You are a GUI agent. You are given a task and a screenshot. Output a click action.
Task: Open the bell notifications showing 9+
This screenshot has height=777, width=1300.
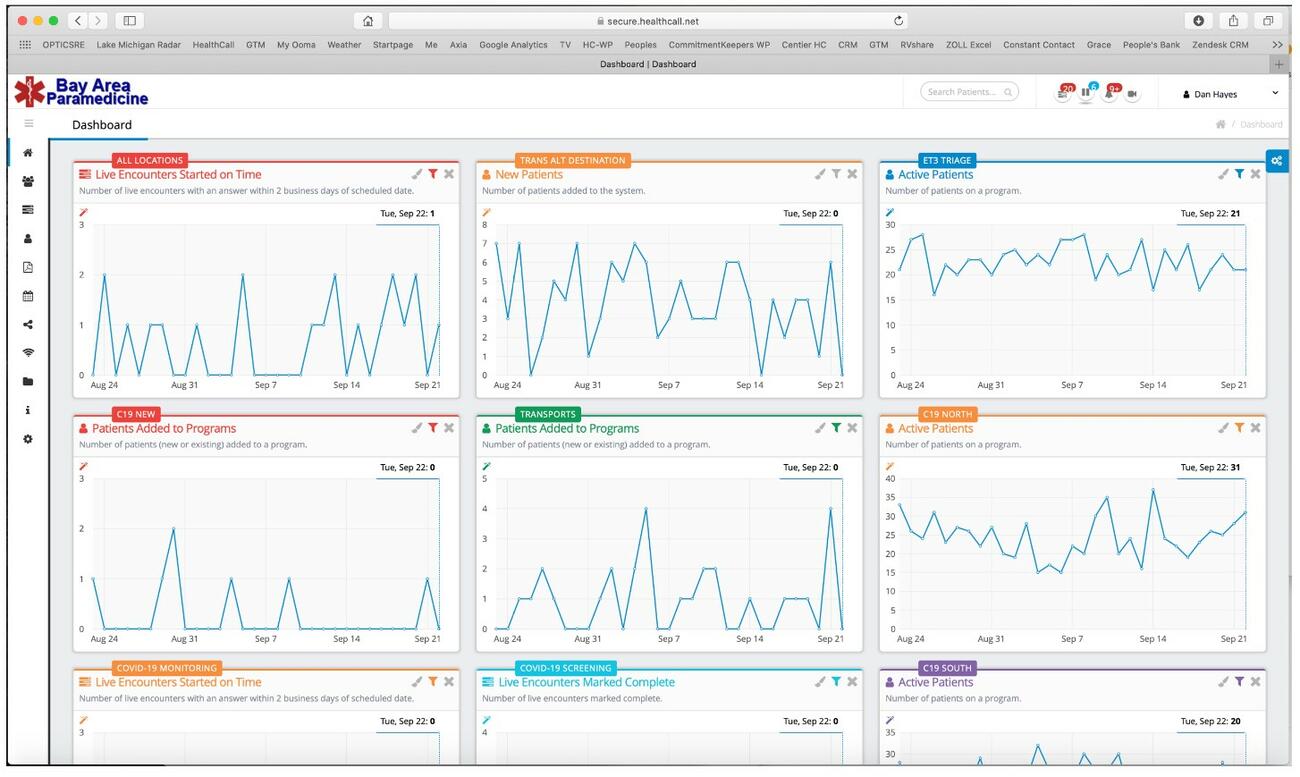click(1112, 92)
